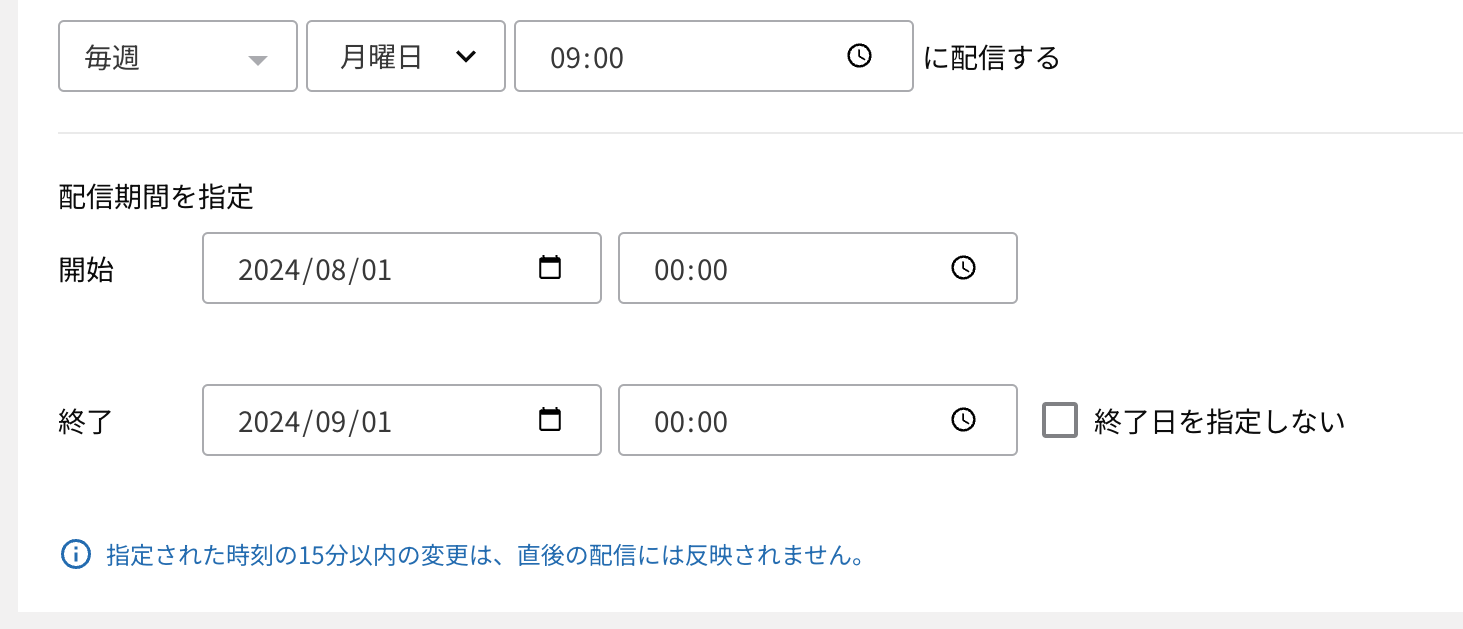The width and height of the screenshot is (1463, 629).
Task: Click the gray arrow in the 毎週 box
Action: coord(258,60)
